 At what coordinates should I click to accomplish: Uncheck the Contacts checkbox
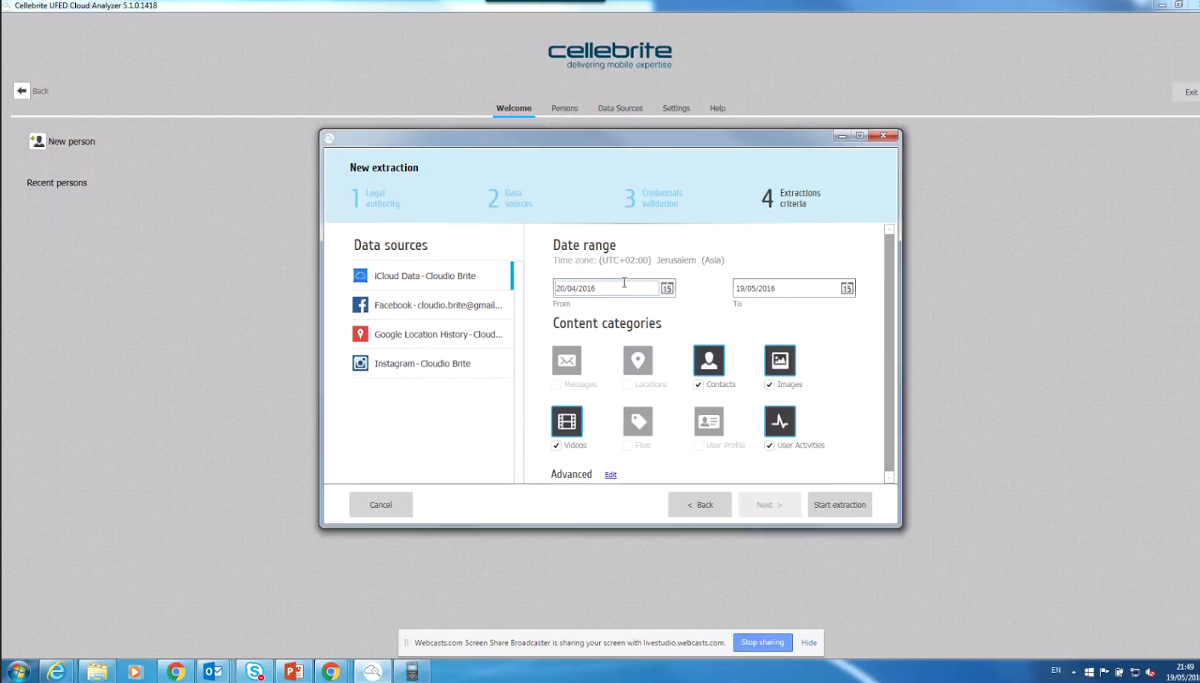point(698,385)
